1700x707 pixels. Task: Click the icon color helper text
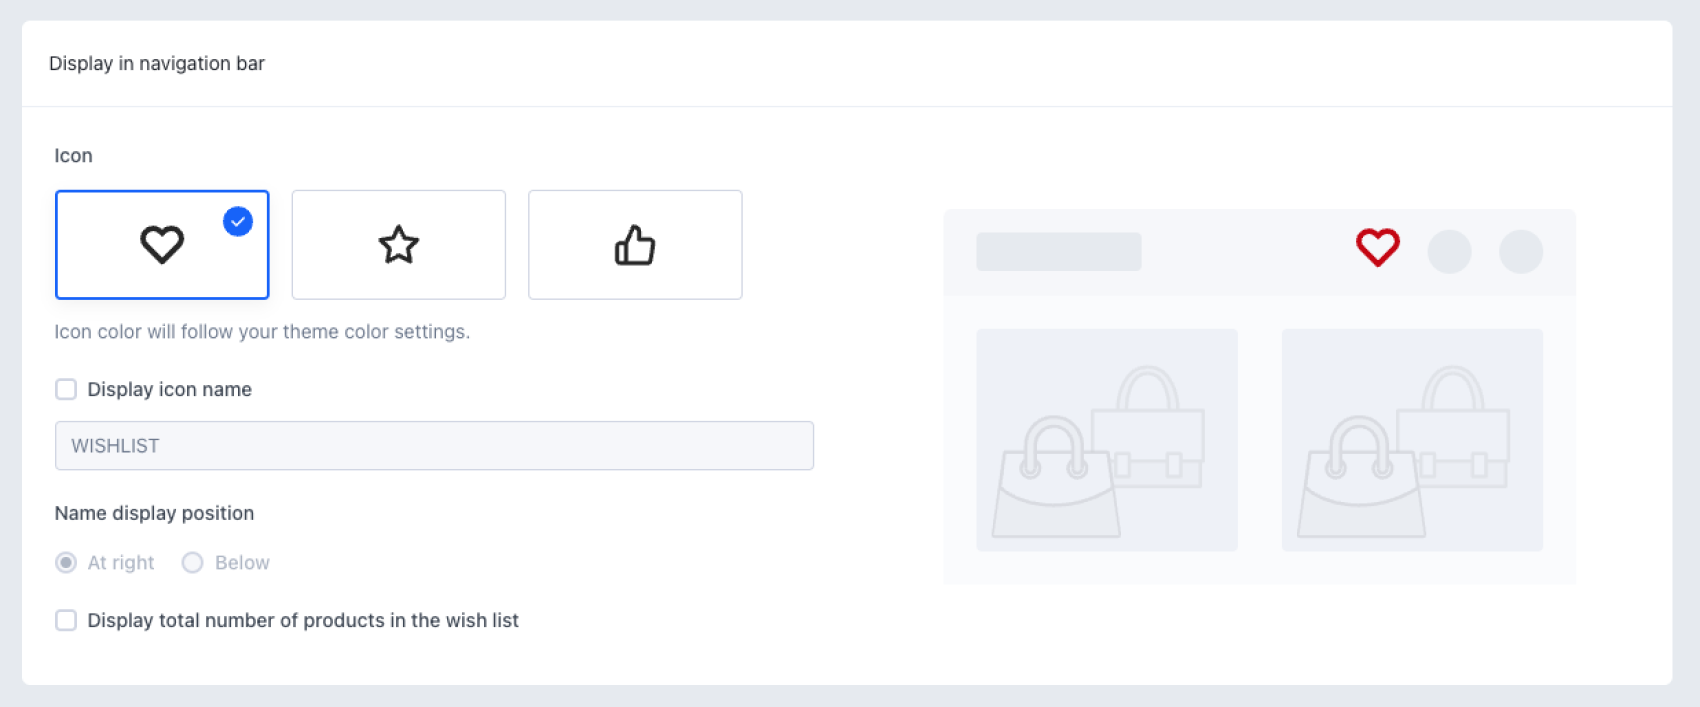(x=262, y=331)
